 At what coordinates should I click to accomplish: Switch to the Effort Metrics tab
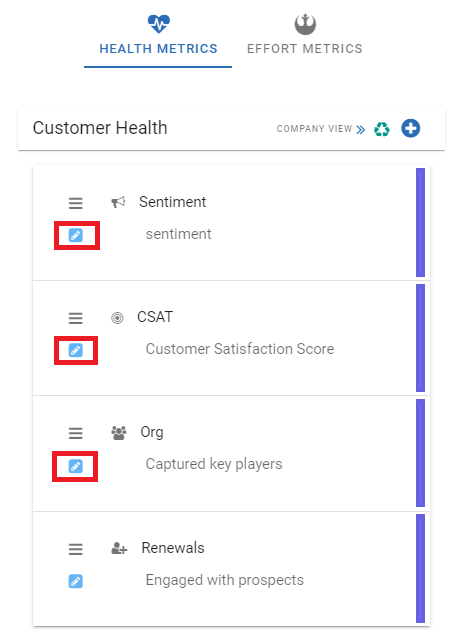coord(305,39)
